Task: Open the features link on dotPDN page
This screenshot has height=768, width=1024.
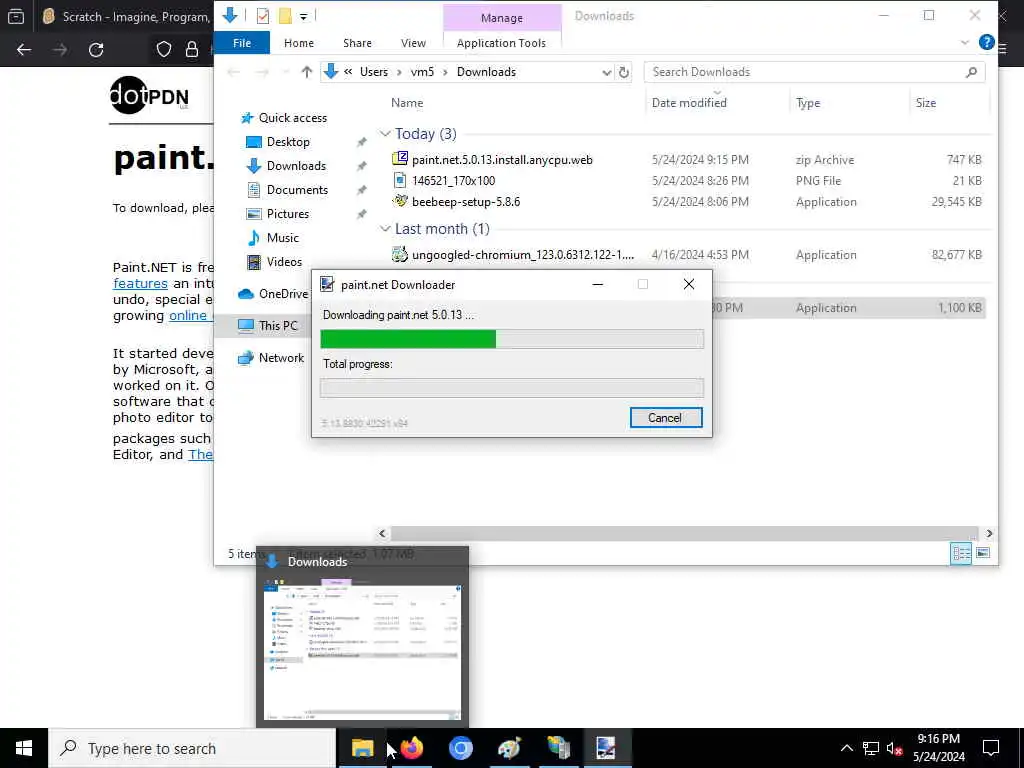Action: tap(140, 283)
